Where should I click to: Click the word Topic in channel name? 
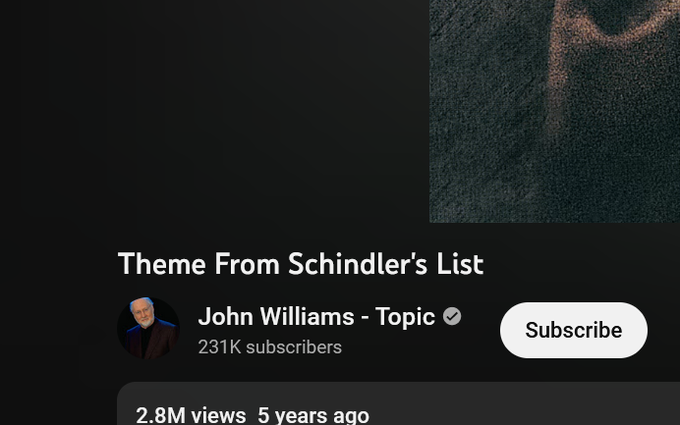(405, 317)
